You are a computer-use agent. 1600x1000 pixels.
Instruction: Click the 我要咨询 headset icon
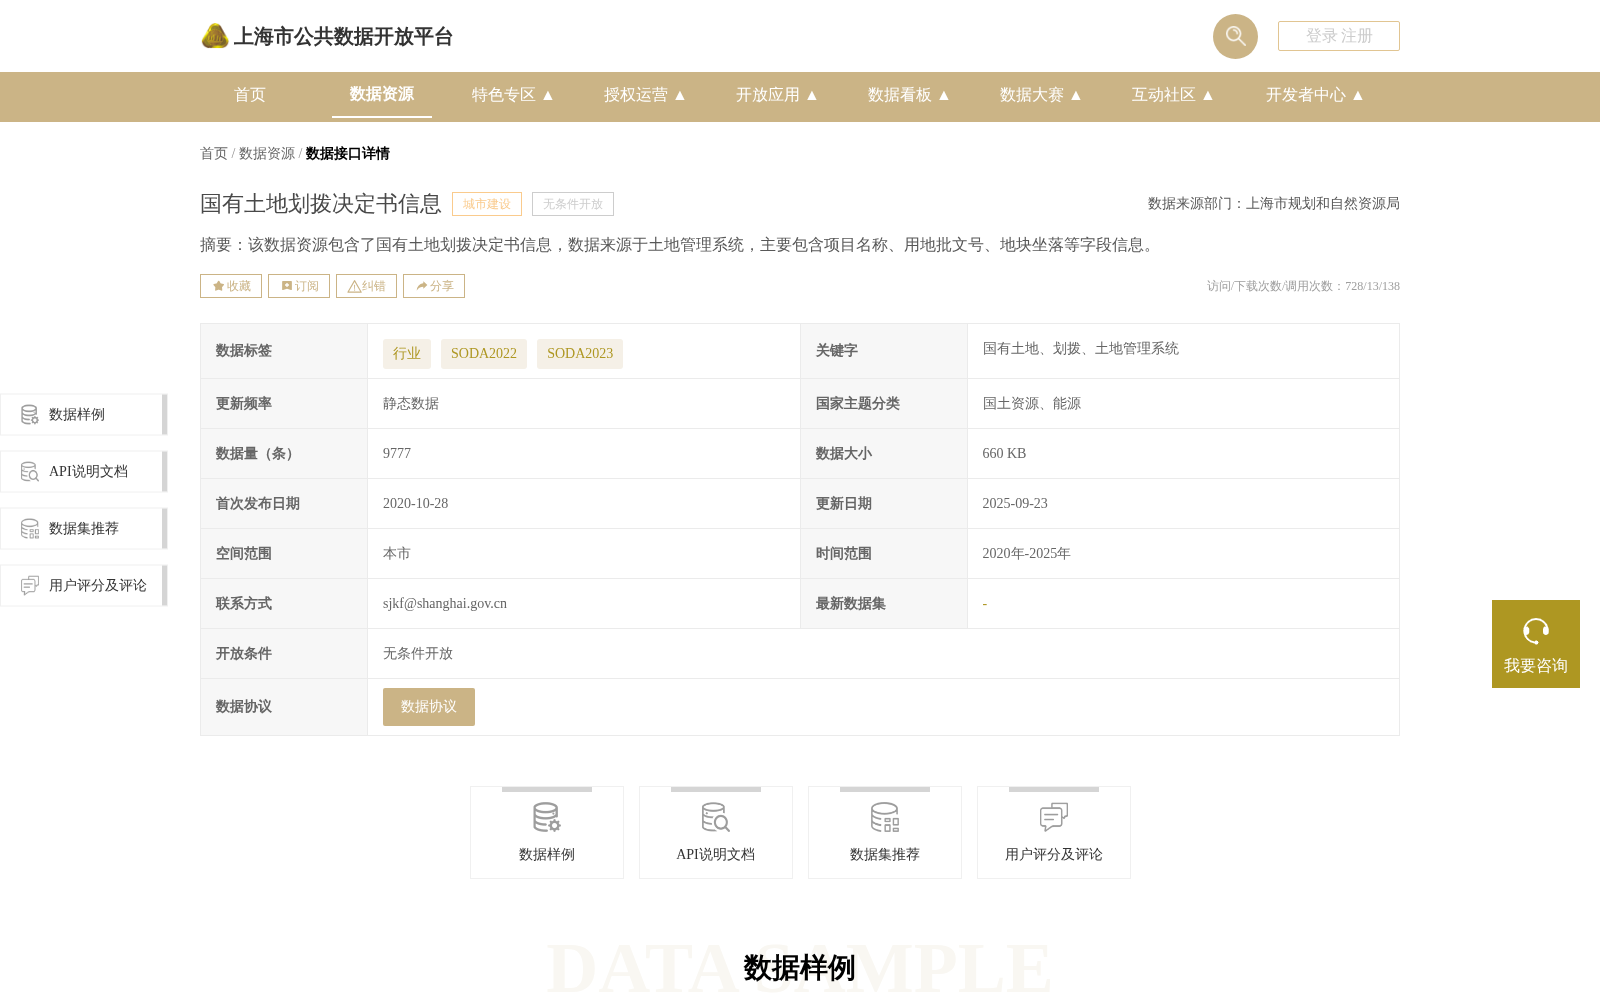[1536, 631]
